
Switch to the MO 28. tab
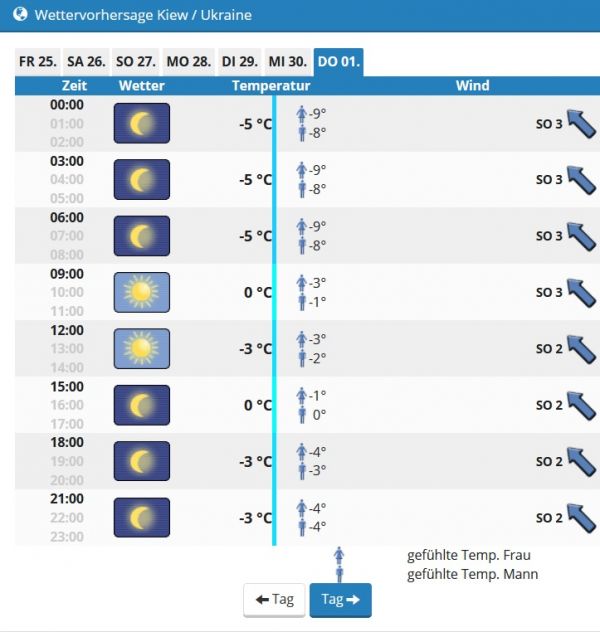[189, 62]
